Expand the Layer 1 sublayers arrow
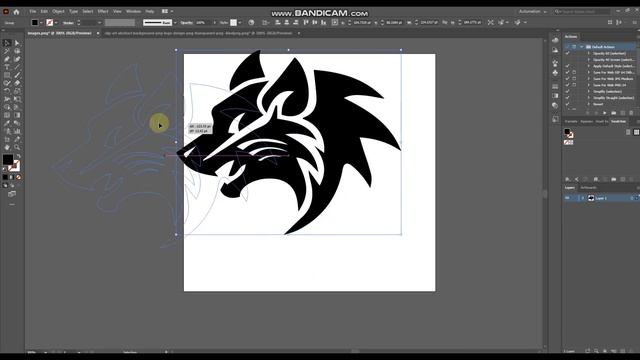Screen dimensions: 640x360 click(x=583, y=198)
